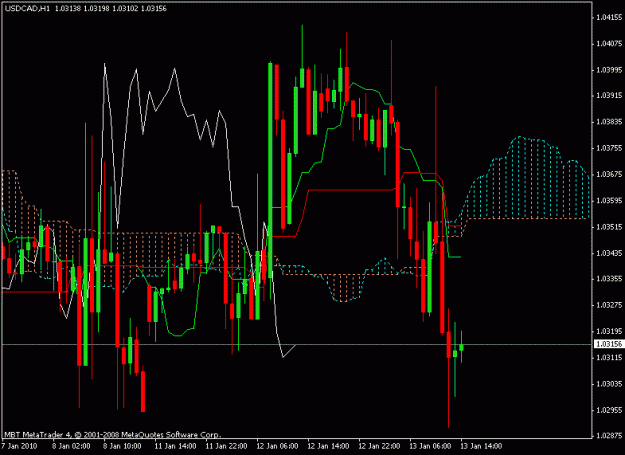This screenshot has height=455, width=625.
Task: Click the 1.03435 price axis label
Action: 609,253
